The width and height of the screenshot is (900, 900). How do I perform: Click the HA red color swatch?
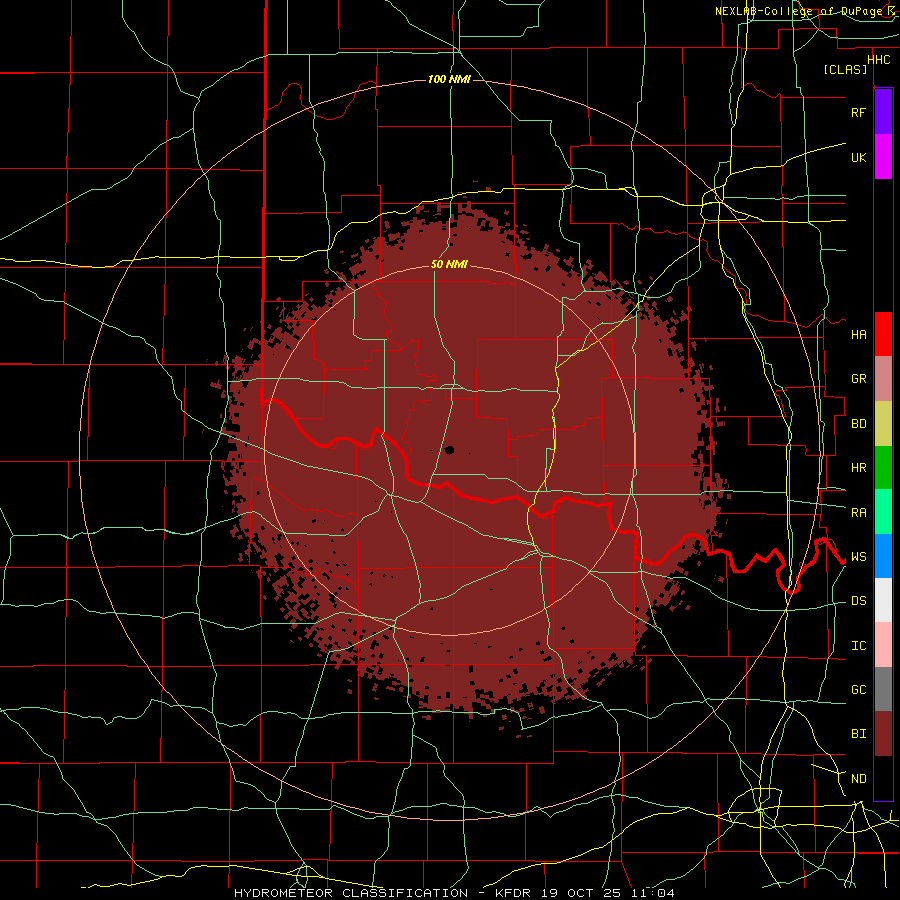[883, 334]
